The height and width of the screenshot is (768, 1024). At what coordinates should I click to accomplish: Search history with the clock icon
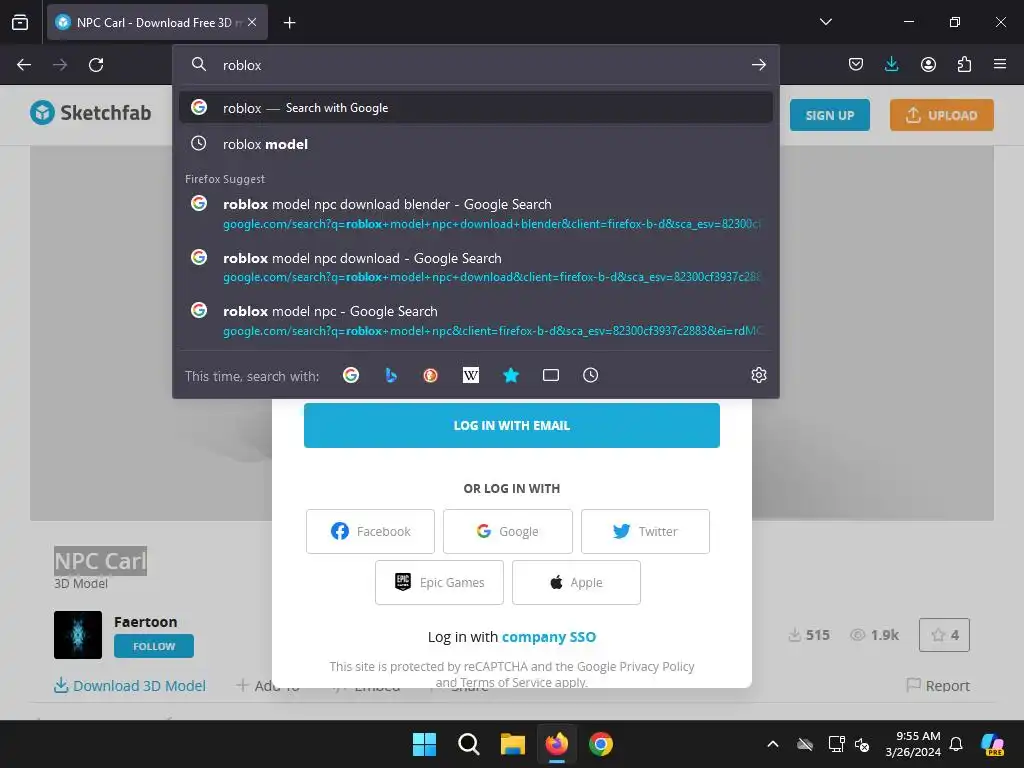[590, 376]
